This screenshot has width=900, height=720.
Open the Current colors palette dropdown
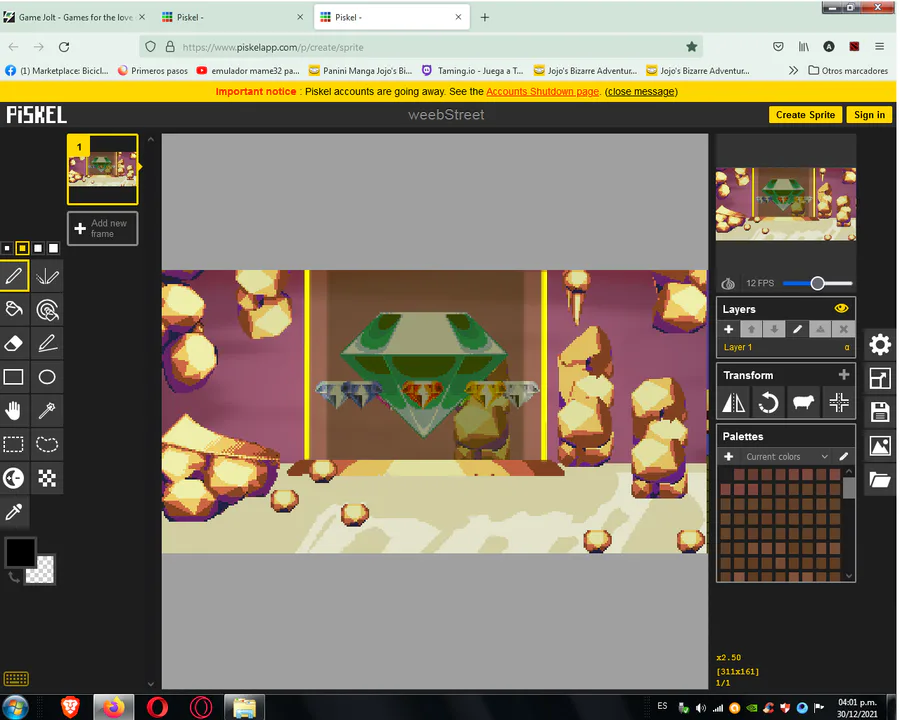788,456
